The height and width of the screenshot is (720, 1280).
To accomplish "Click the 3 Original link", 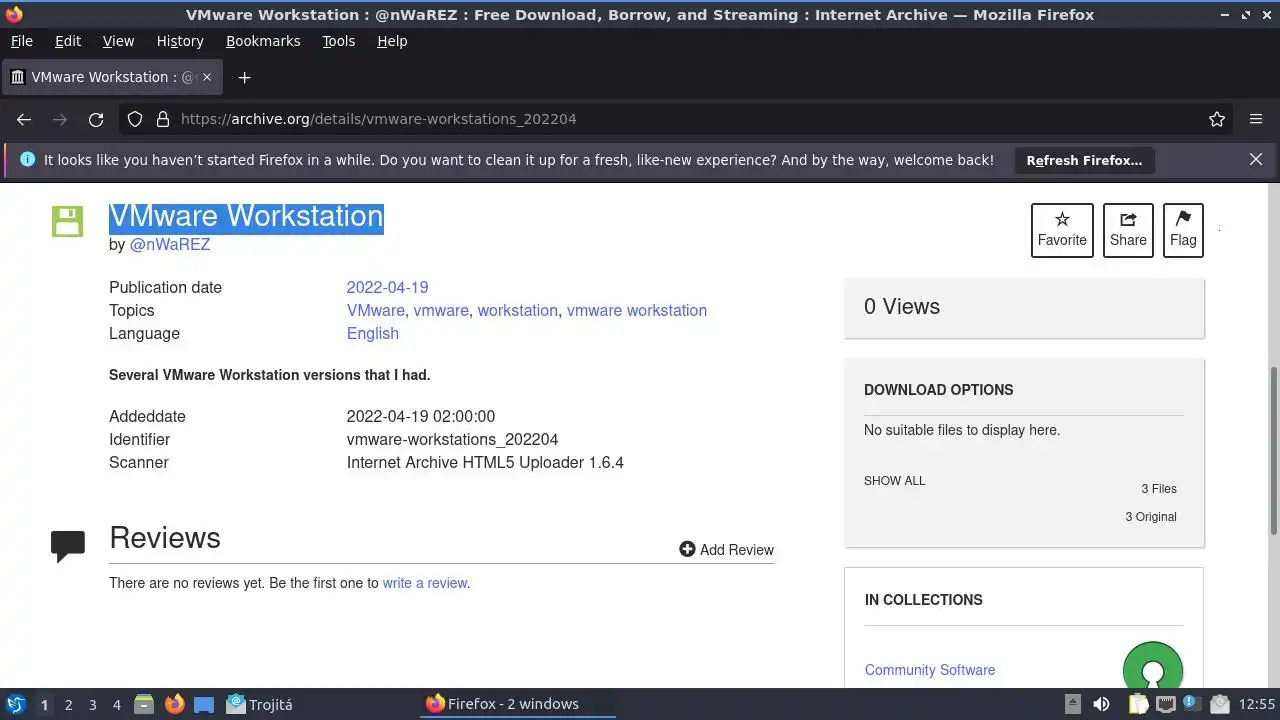I will click(1150, 517).
